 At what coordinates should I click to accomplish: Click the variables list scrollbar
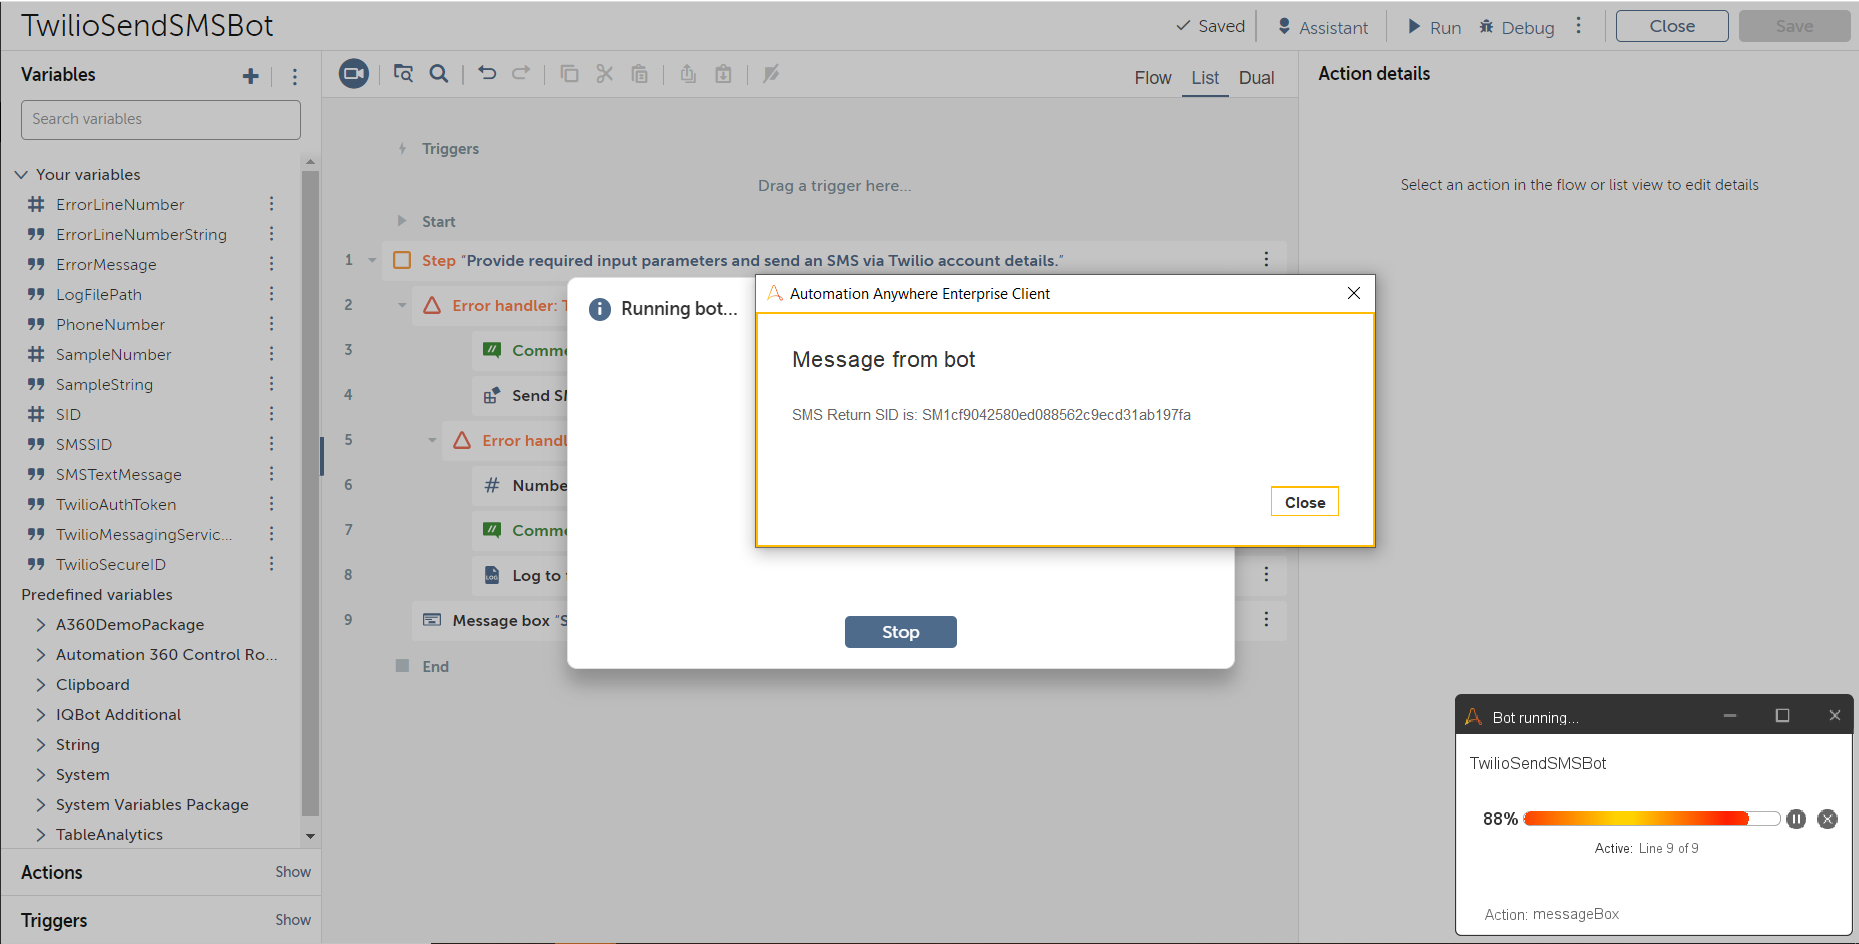coord(310,495)
